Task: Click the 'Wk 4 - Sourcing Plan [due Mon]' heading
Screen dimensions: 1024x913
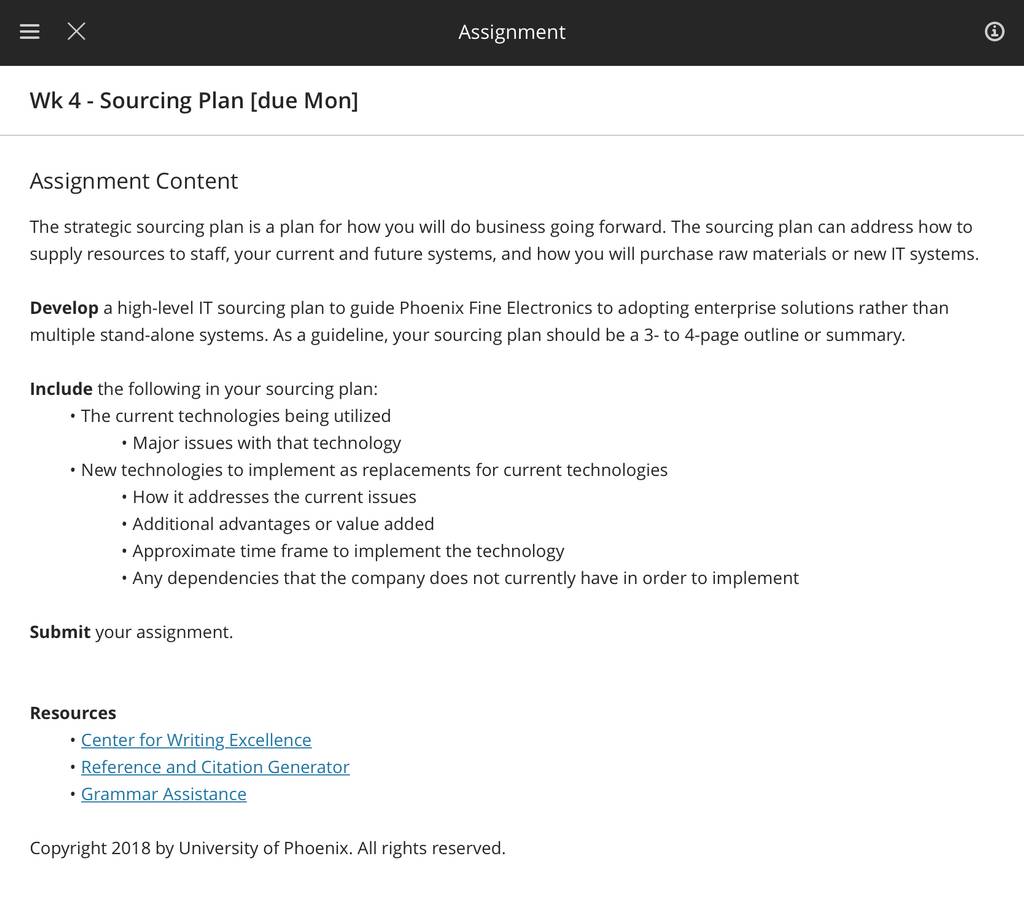Action: coord(194,101)
